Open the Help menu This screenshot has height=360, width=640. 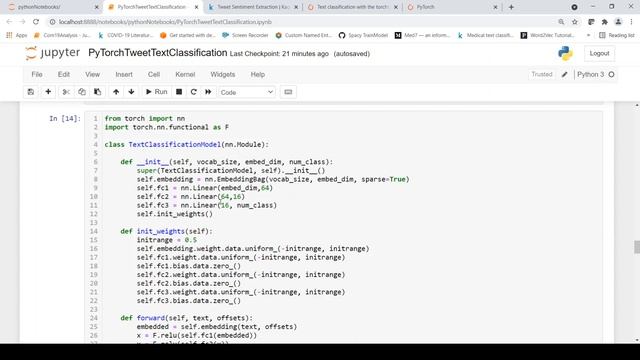258,74
